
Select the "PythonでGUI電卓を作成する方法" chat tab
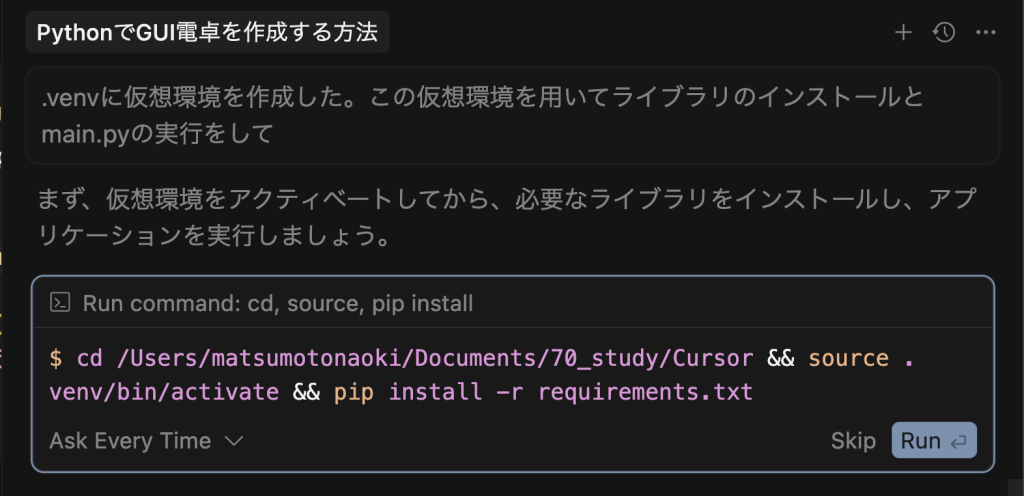click(207, 33)
